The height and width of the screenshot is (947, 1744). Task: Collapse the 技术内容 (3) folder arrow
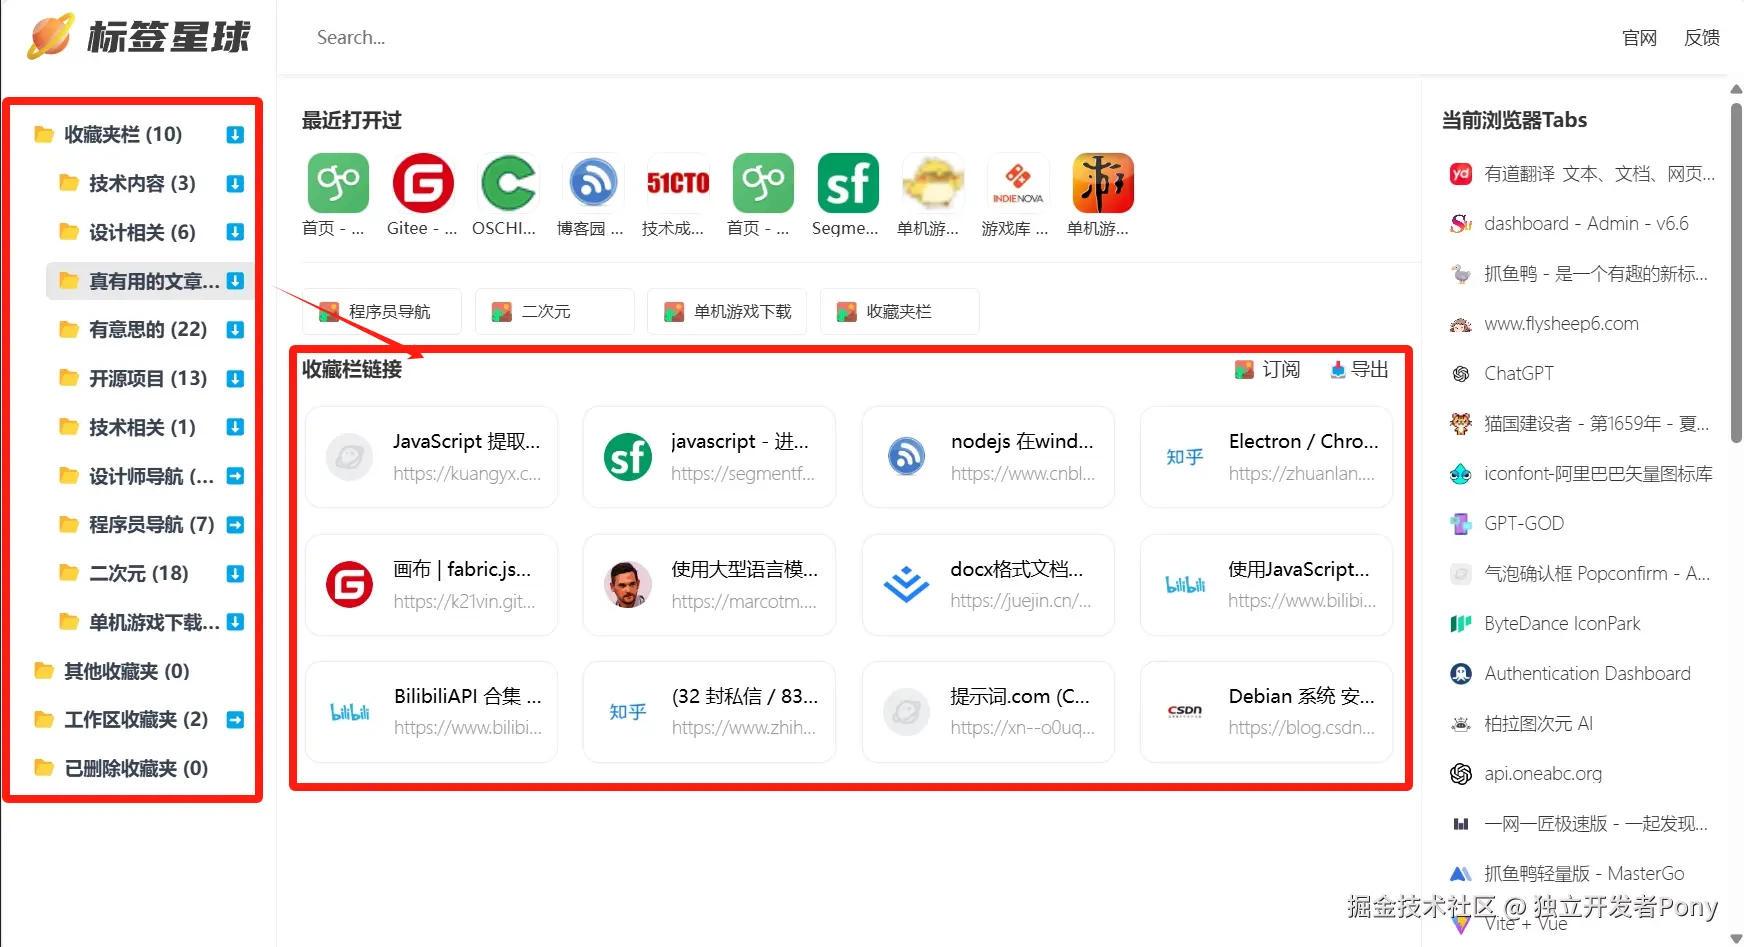coord(235,183)
